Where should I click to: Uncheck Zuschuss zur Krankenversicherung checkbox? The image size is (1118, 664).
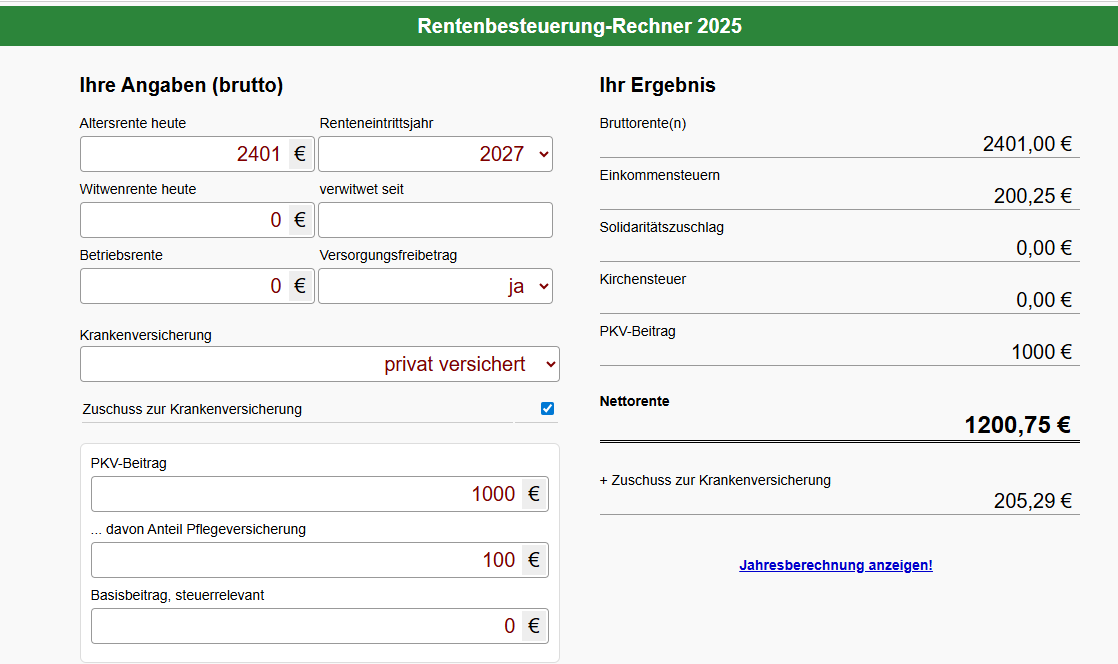click(x=547, y=408)
